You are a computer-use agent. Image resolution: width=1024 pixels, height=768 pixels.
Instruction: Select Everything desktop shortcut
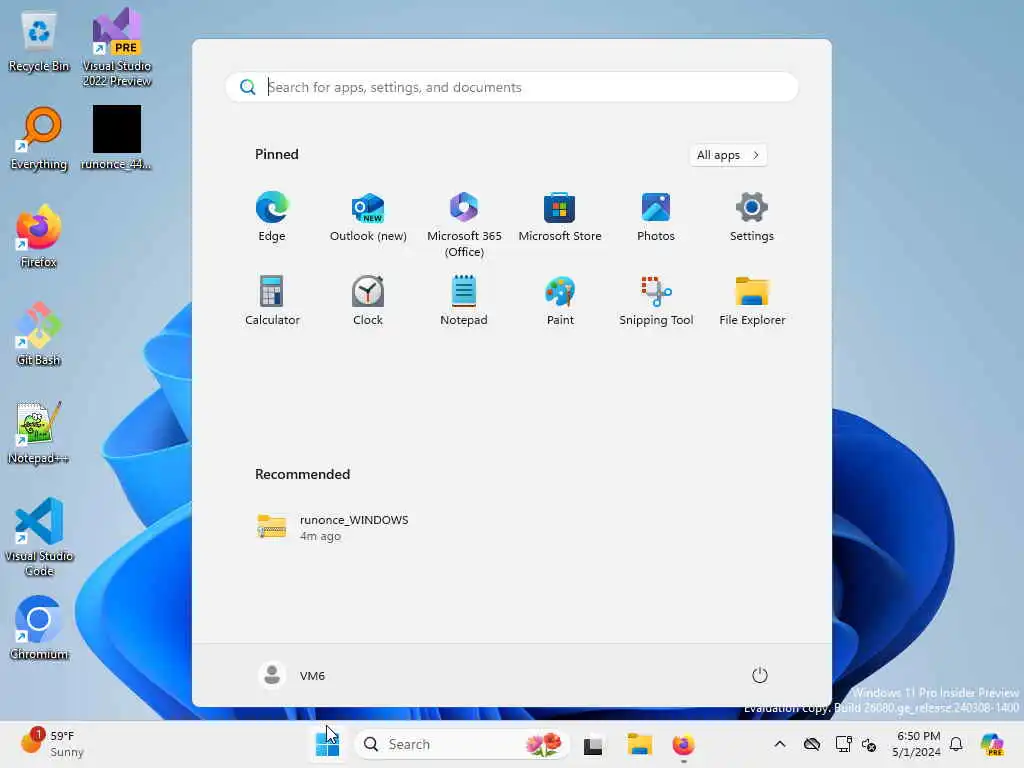click(39, 139)
